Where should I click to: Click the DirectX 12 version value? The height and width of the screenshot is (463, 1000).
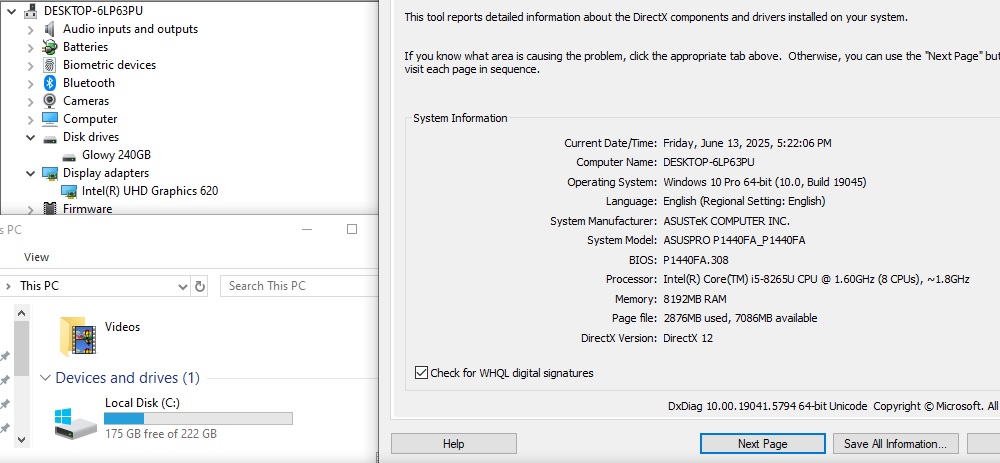point(688,338)
